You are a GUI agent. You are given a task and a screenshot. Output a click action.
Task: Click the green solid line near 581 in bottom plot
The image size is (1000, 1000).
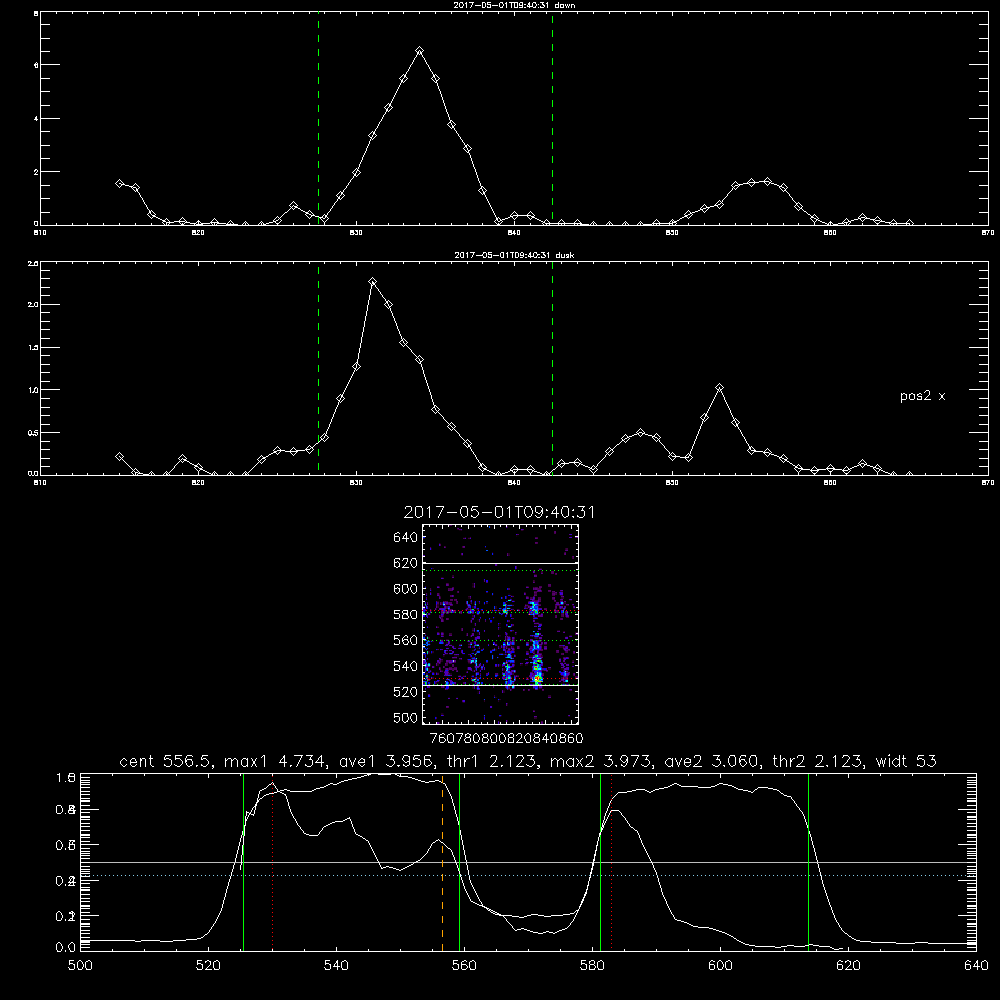pyautogui.click(x=600, y=862)
